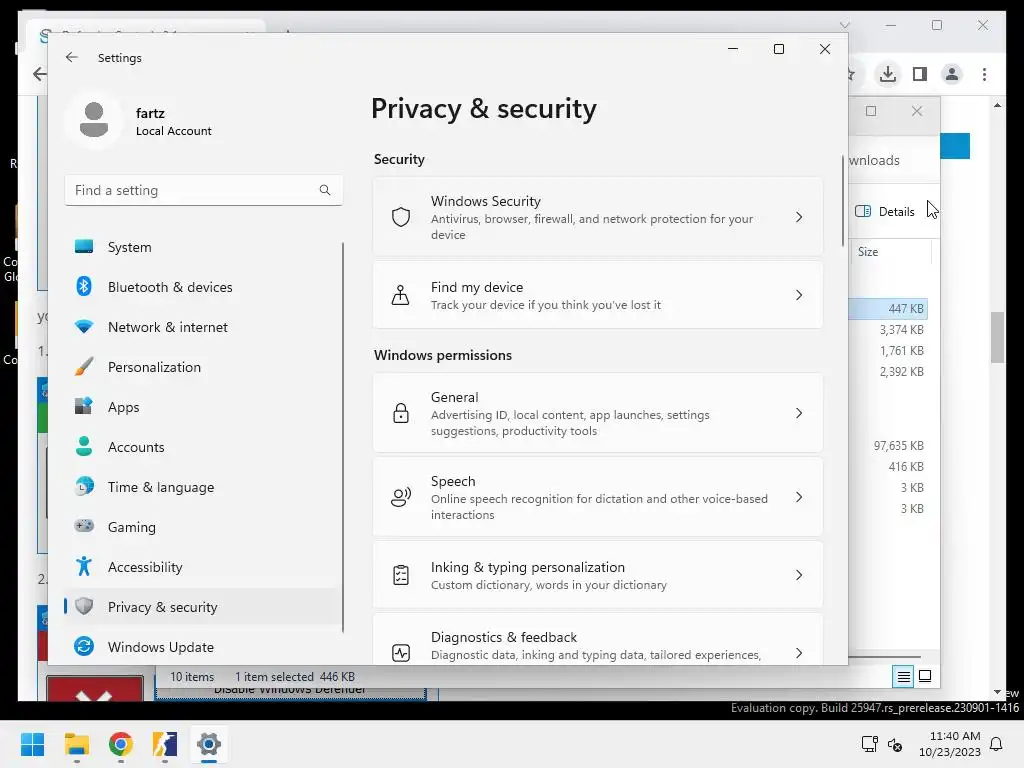Open the Windows Start menu

click(32, 744)
